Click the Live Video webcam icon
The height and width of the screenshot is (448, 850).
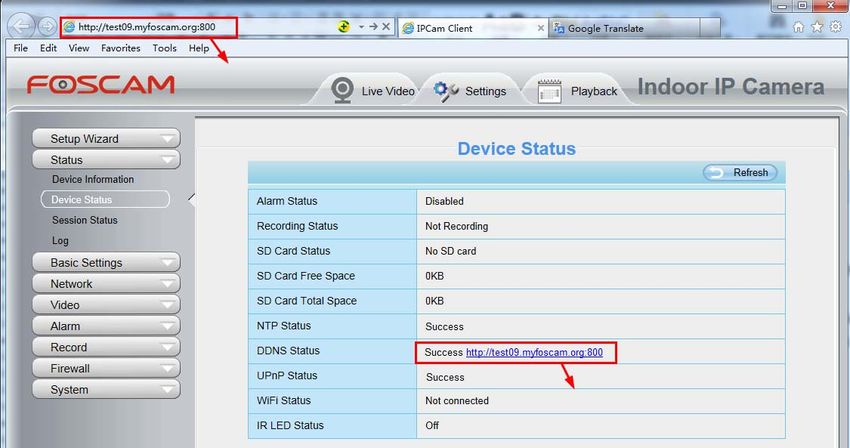343,90
